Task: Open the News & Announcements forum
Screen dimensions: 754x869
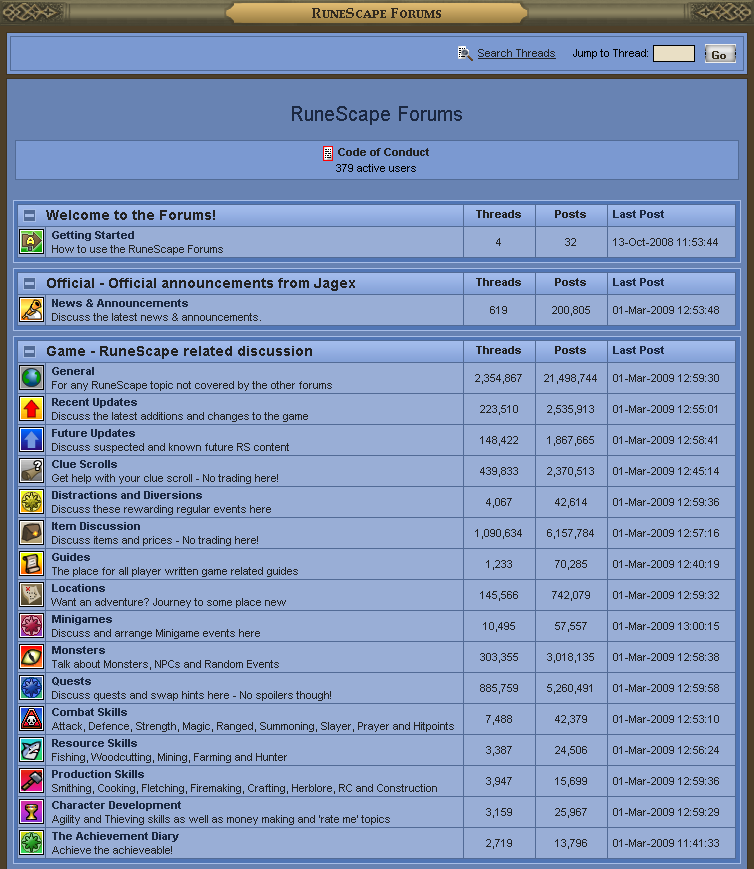Action: [120, 303]
